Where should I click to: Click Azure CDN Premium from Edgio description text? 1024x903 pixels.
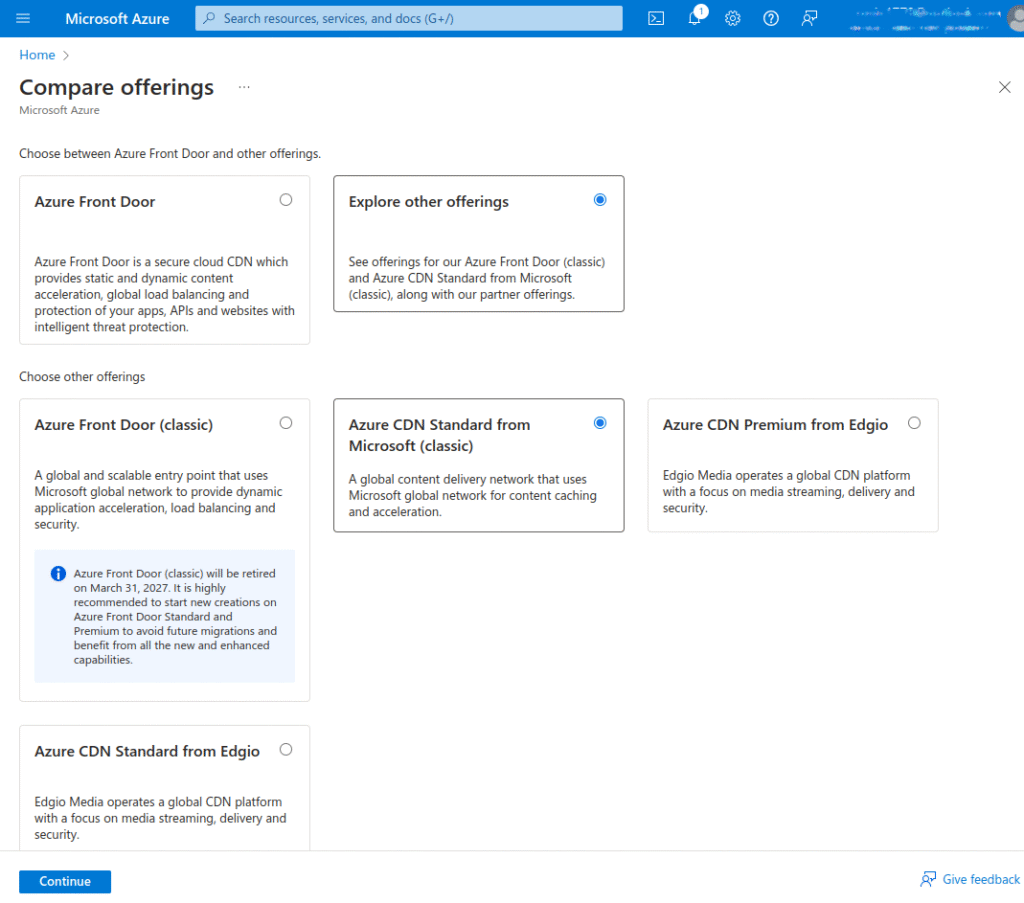[789, 492]
